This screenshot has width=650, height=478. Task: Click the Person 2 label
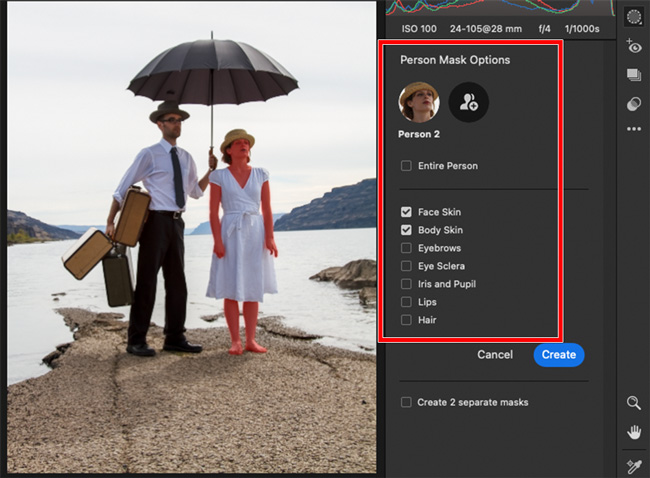coord(419,134)
